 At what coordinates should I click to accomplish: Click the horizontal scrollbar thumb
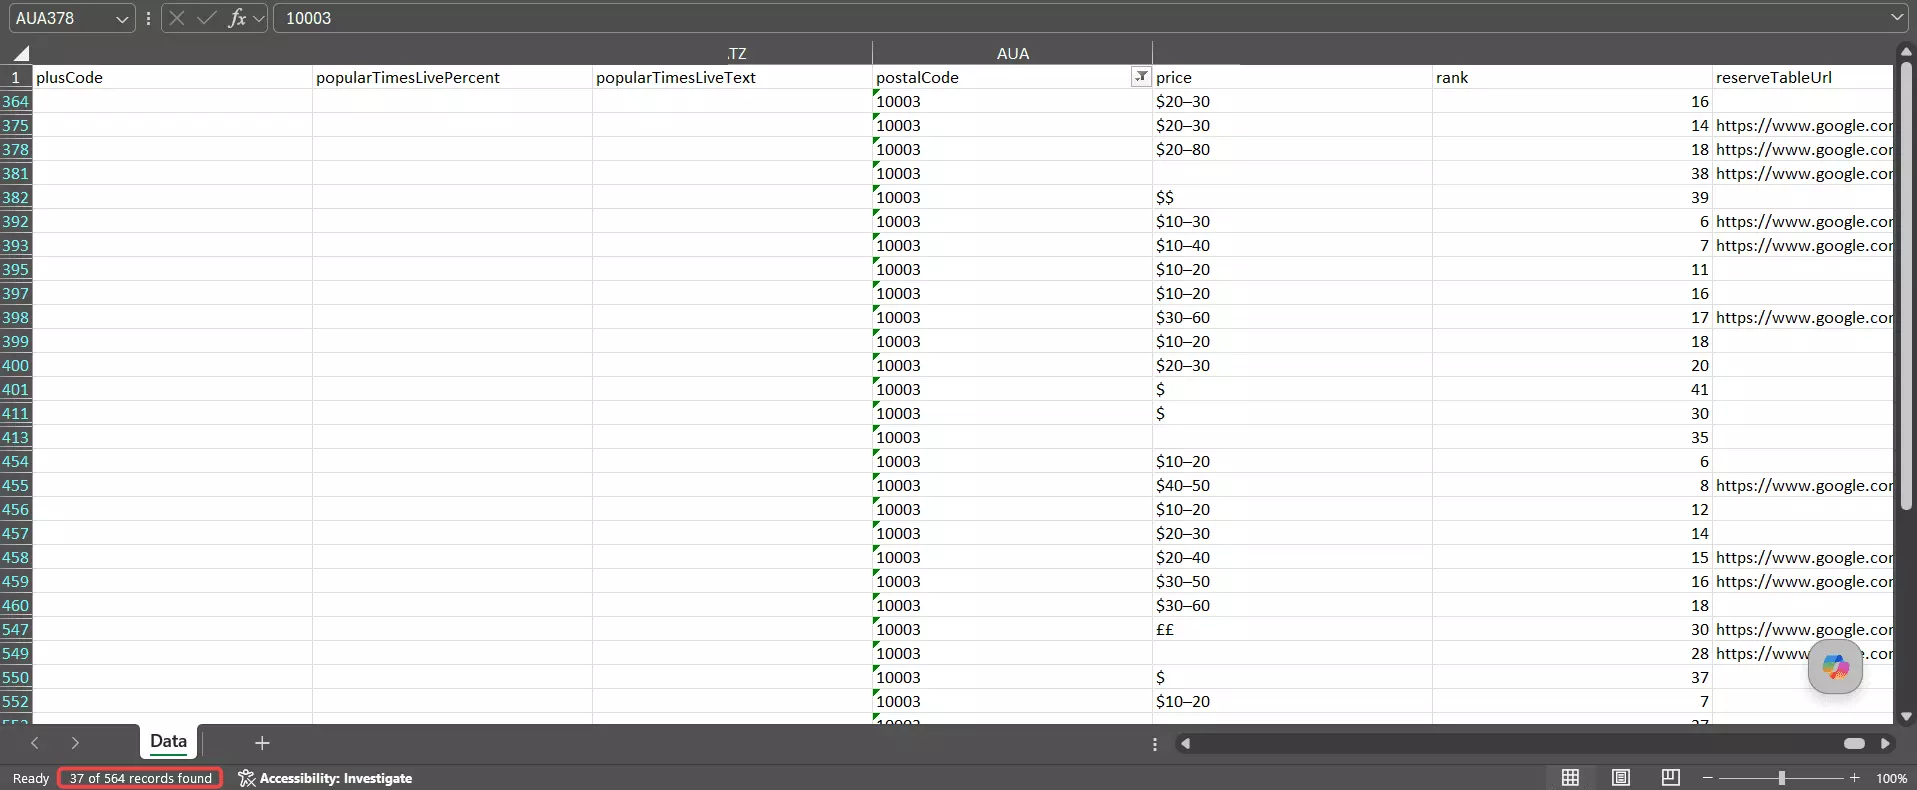click(x=1854, y=743)
